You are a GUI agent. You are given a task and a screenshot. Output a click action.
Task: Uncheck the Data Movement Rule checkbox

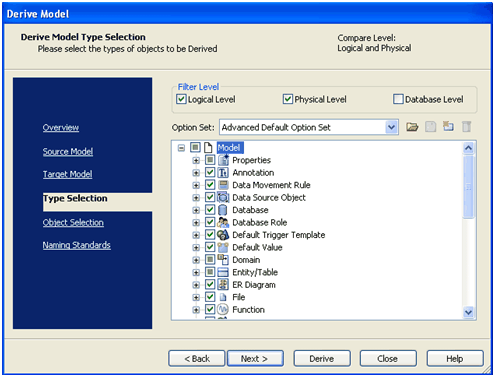pyautogui.click(x=210, y=185)
